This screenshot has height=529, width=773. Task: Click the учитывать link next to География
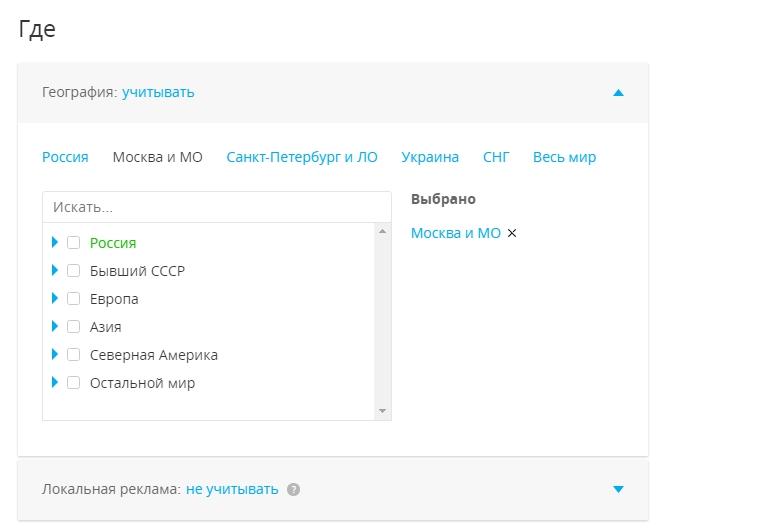click(x=158, y=92)
